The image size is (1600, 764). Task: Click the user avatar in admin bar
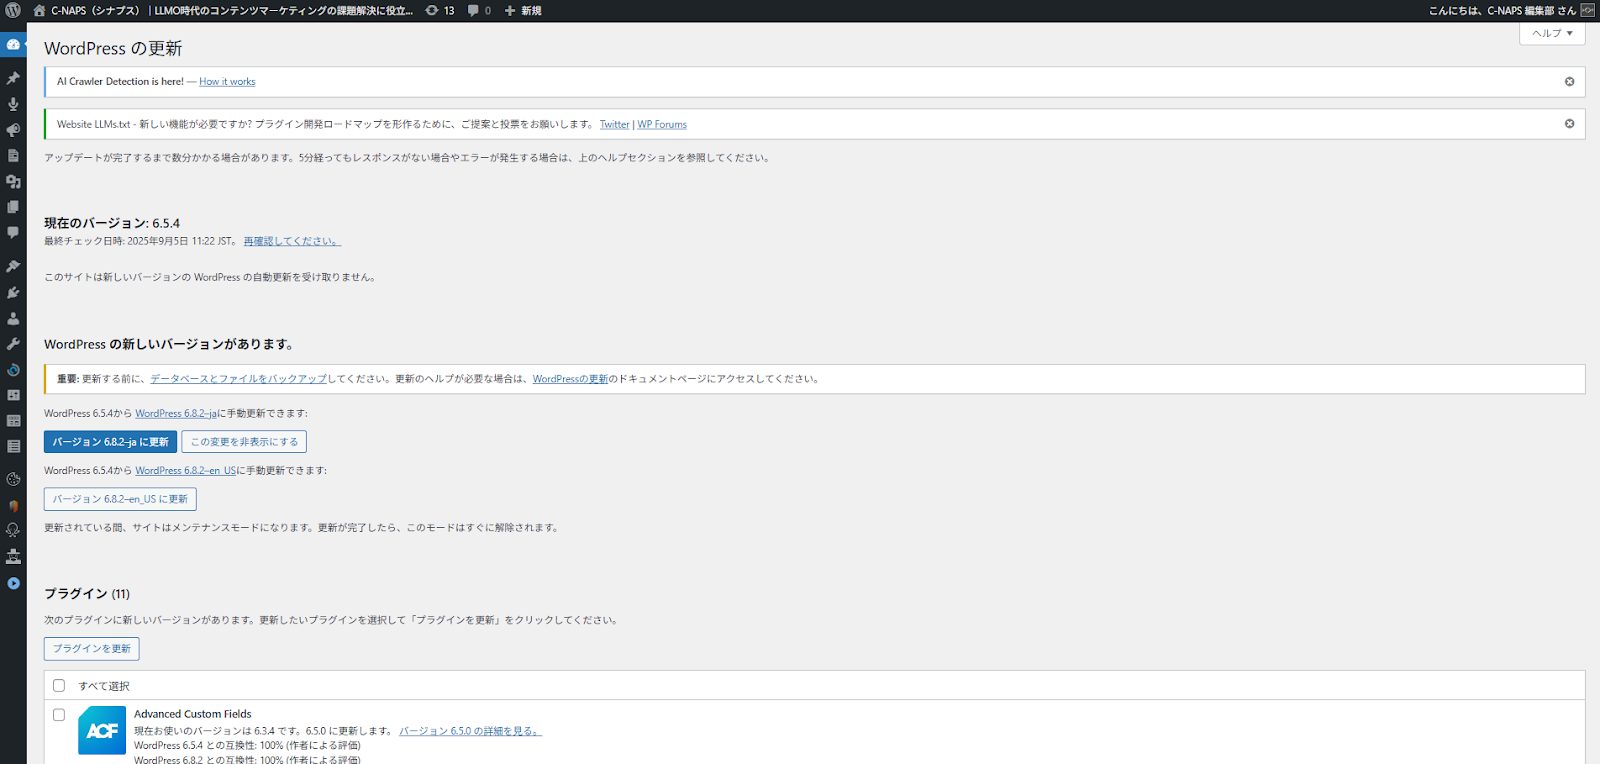(1587, 10)
